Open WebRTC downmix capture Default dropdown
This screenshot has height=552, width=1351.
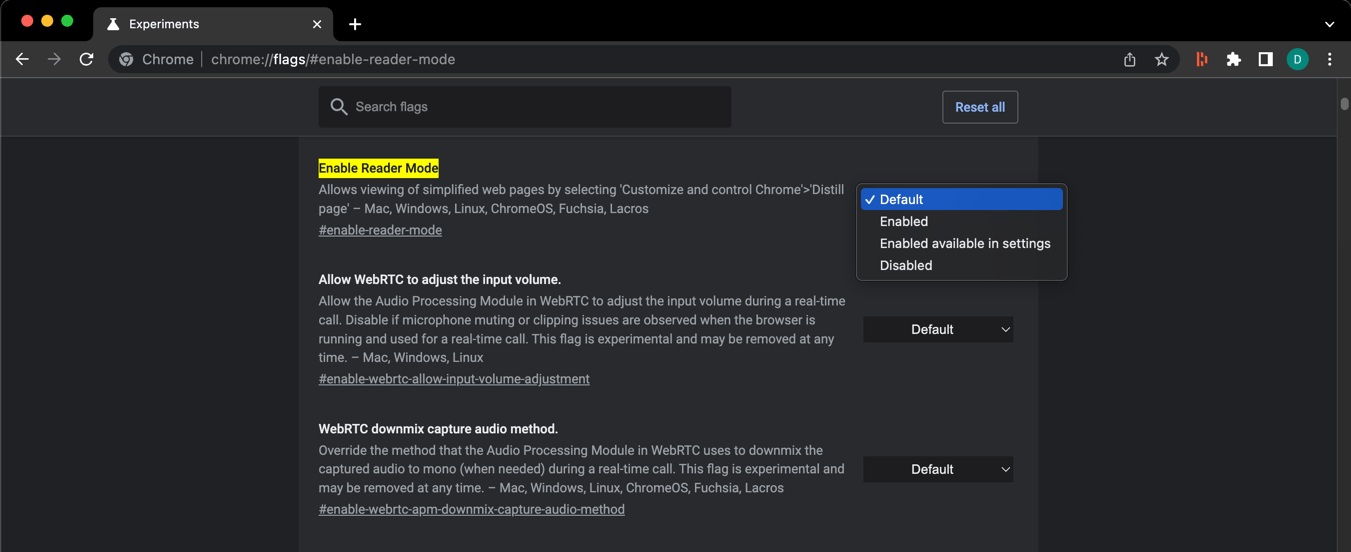click(x=938, y=469)
